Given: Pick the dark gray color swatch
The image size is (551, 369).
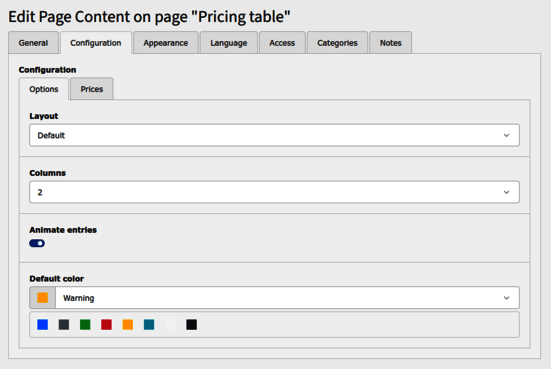Looking at the screenshot, I should click(64, 324).
